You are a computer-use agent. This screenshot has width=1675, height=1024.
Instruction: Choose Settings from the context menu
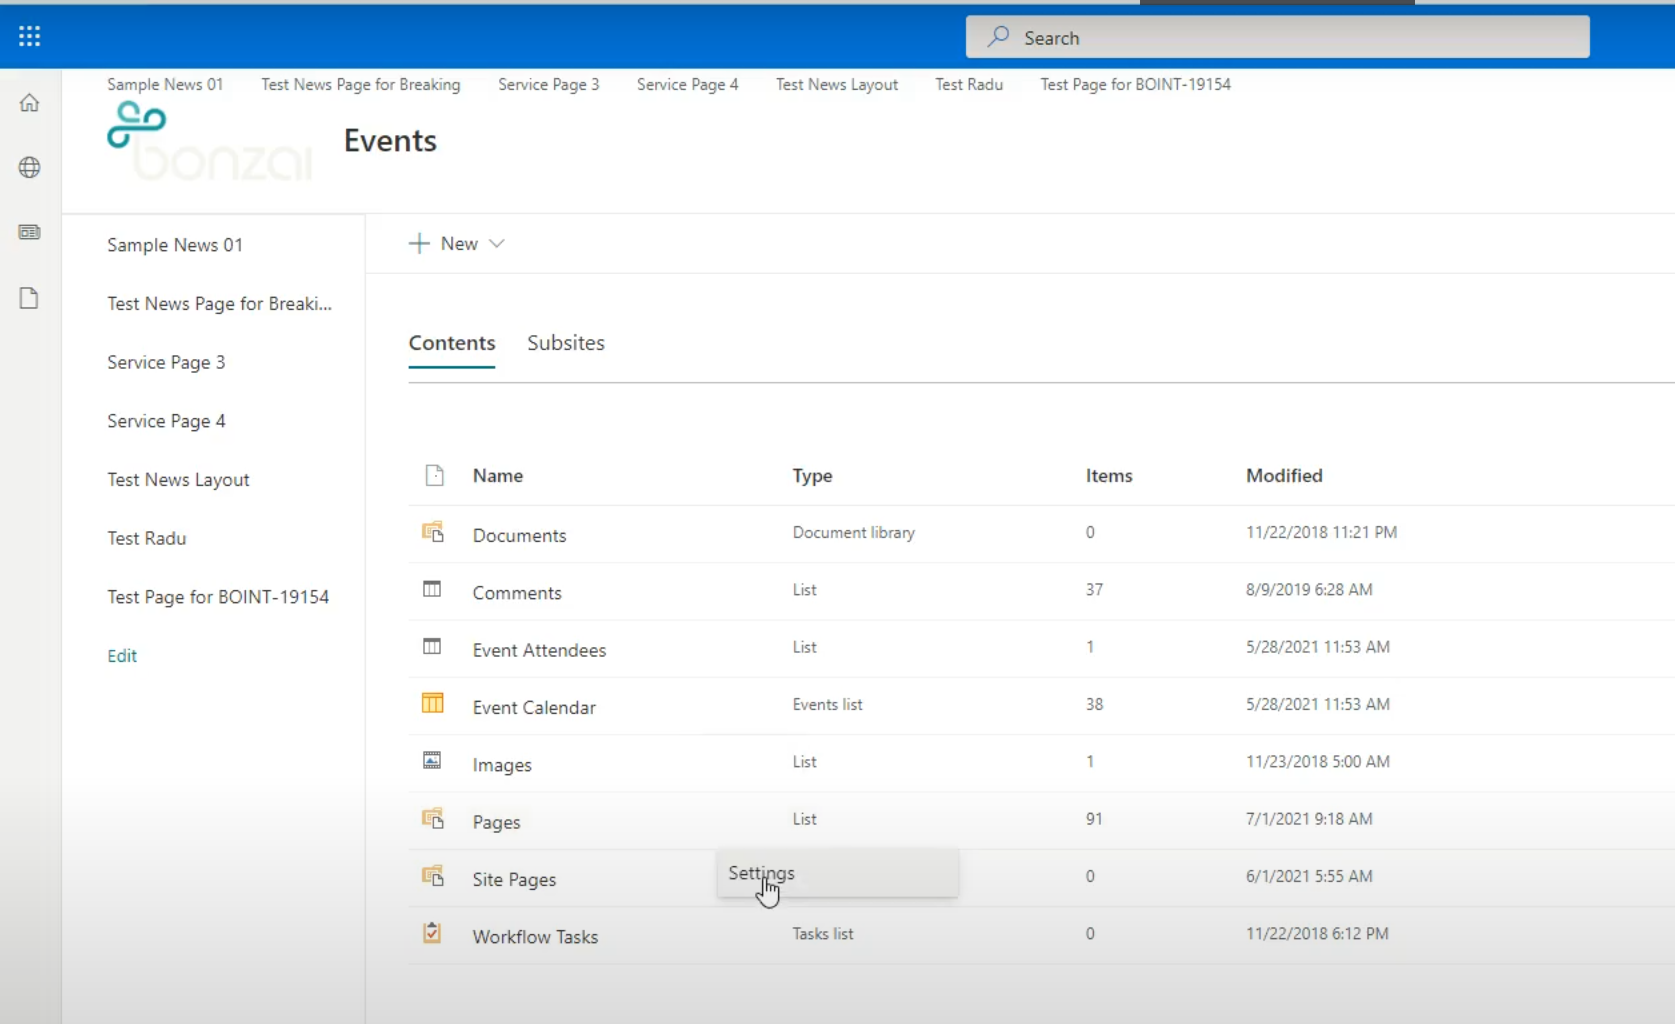(837, 873)
